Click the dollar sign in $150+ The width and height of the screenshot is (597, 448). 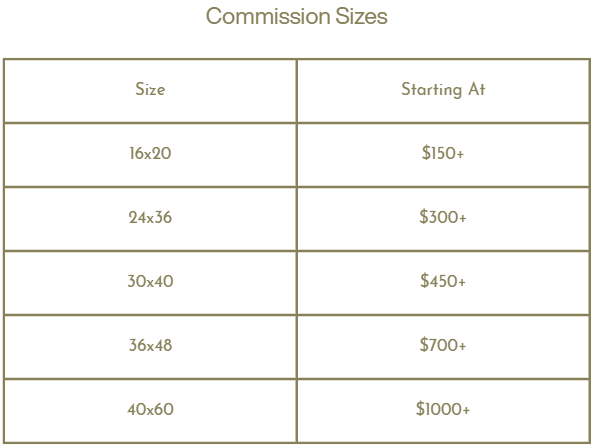426,153
